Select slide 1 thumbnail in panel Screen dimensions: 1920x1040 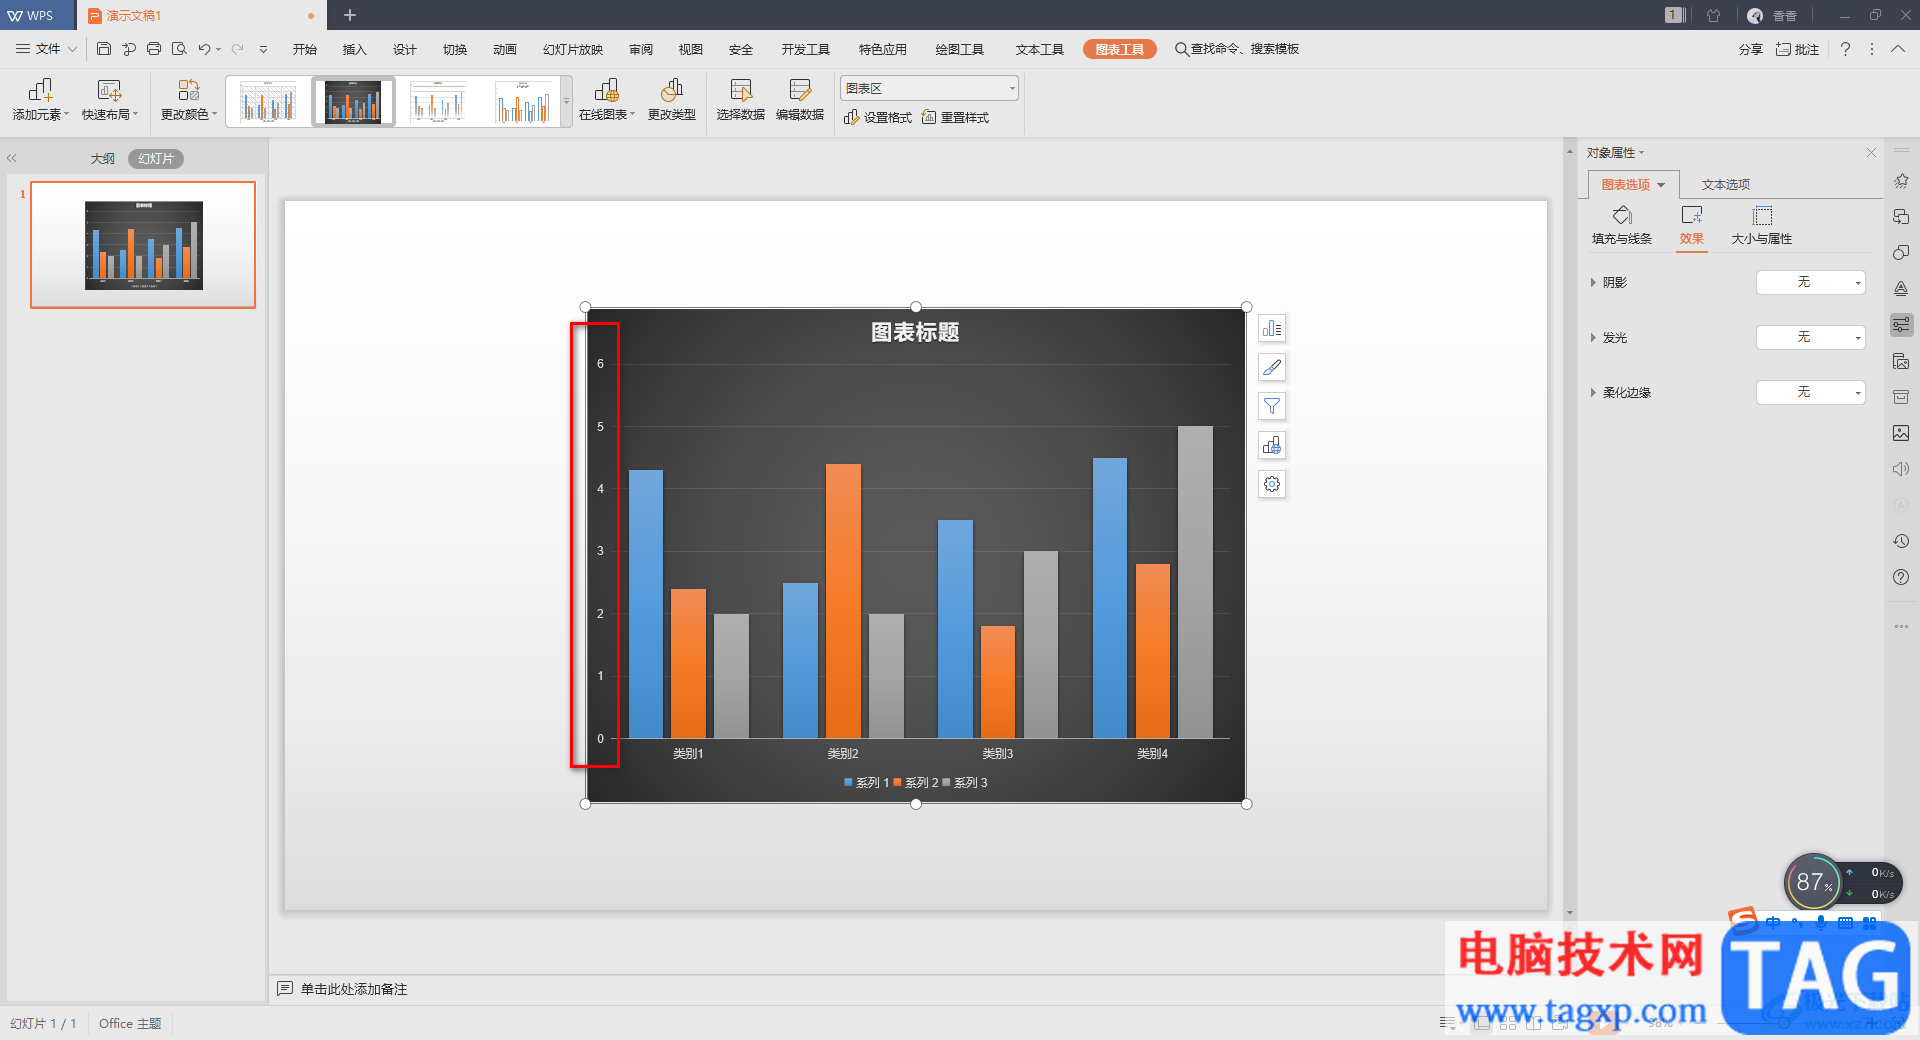tap(143, 245)
